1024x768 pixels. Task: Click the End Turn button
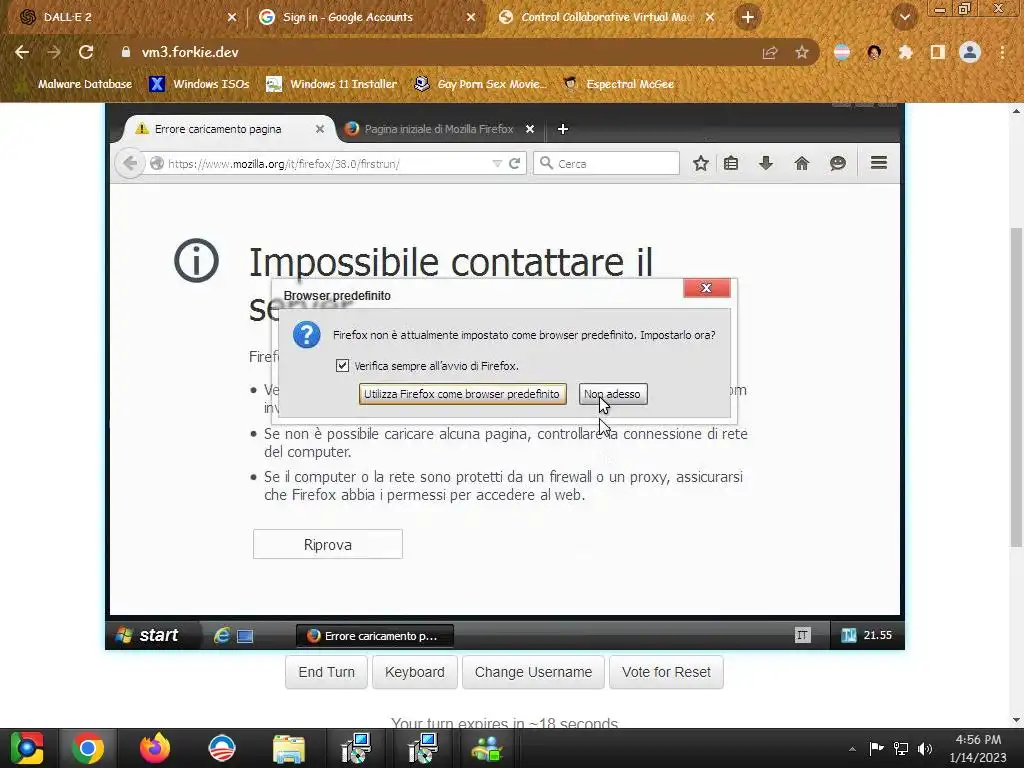pos(327,672)
